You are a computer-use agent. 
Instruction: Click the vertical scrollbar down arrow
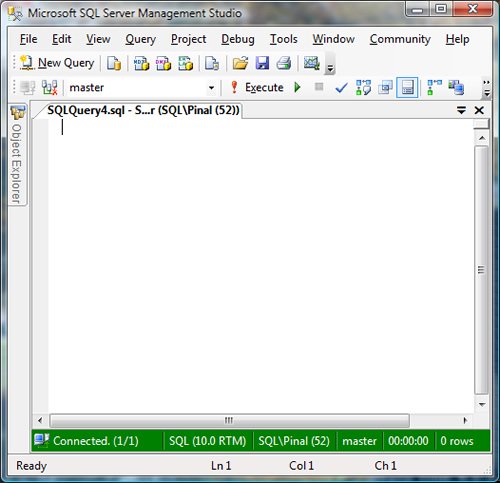(x=482, y=404)
